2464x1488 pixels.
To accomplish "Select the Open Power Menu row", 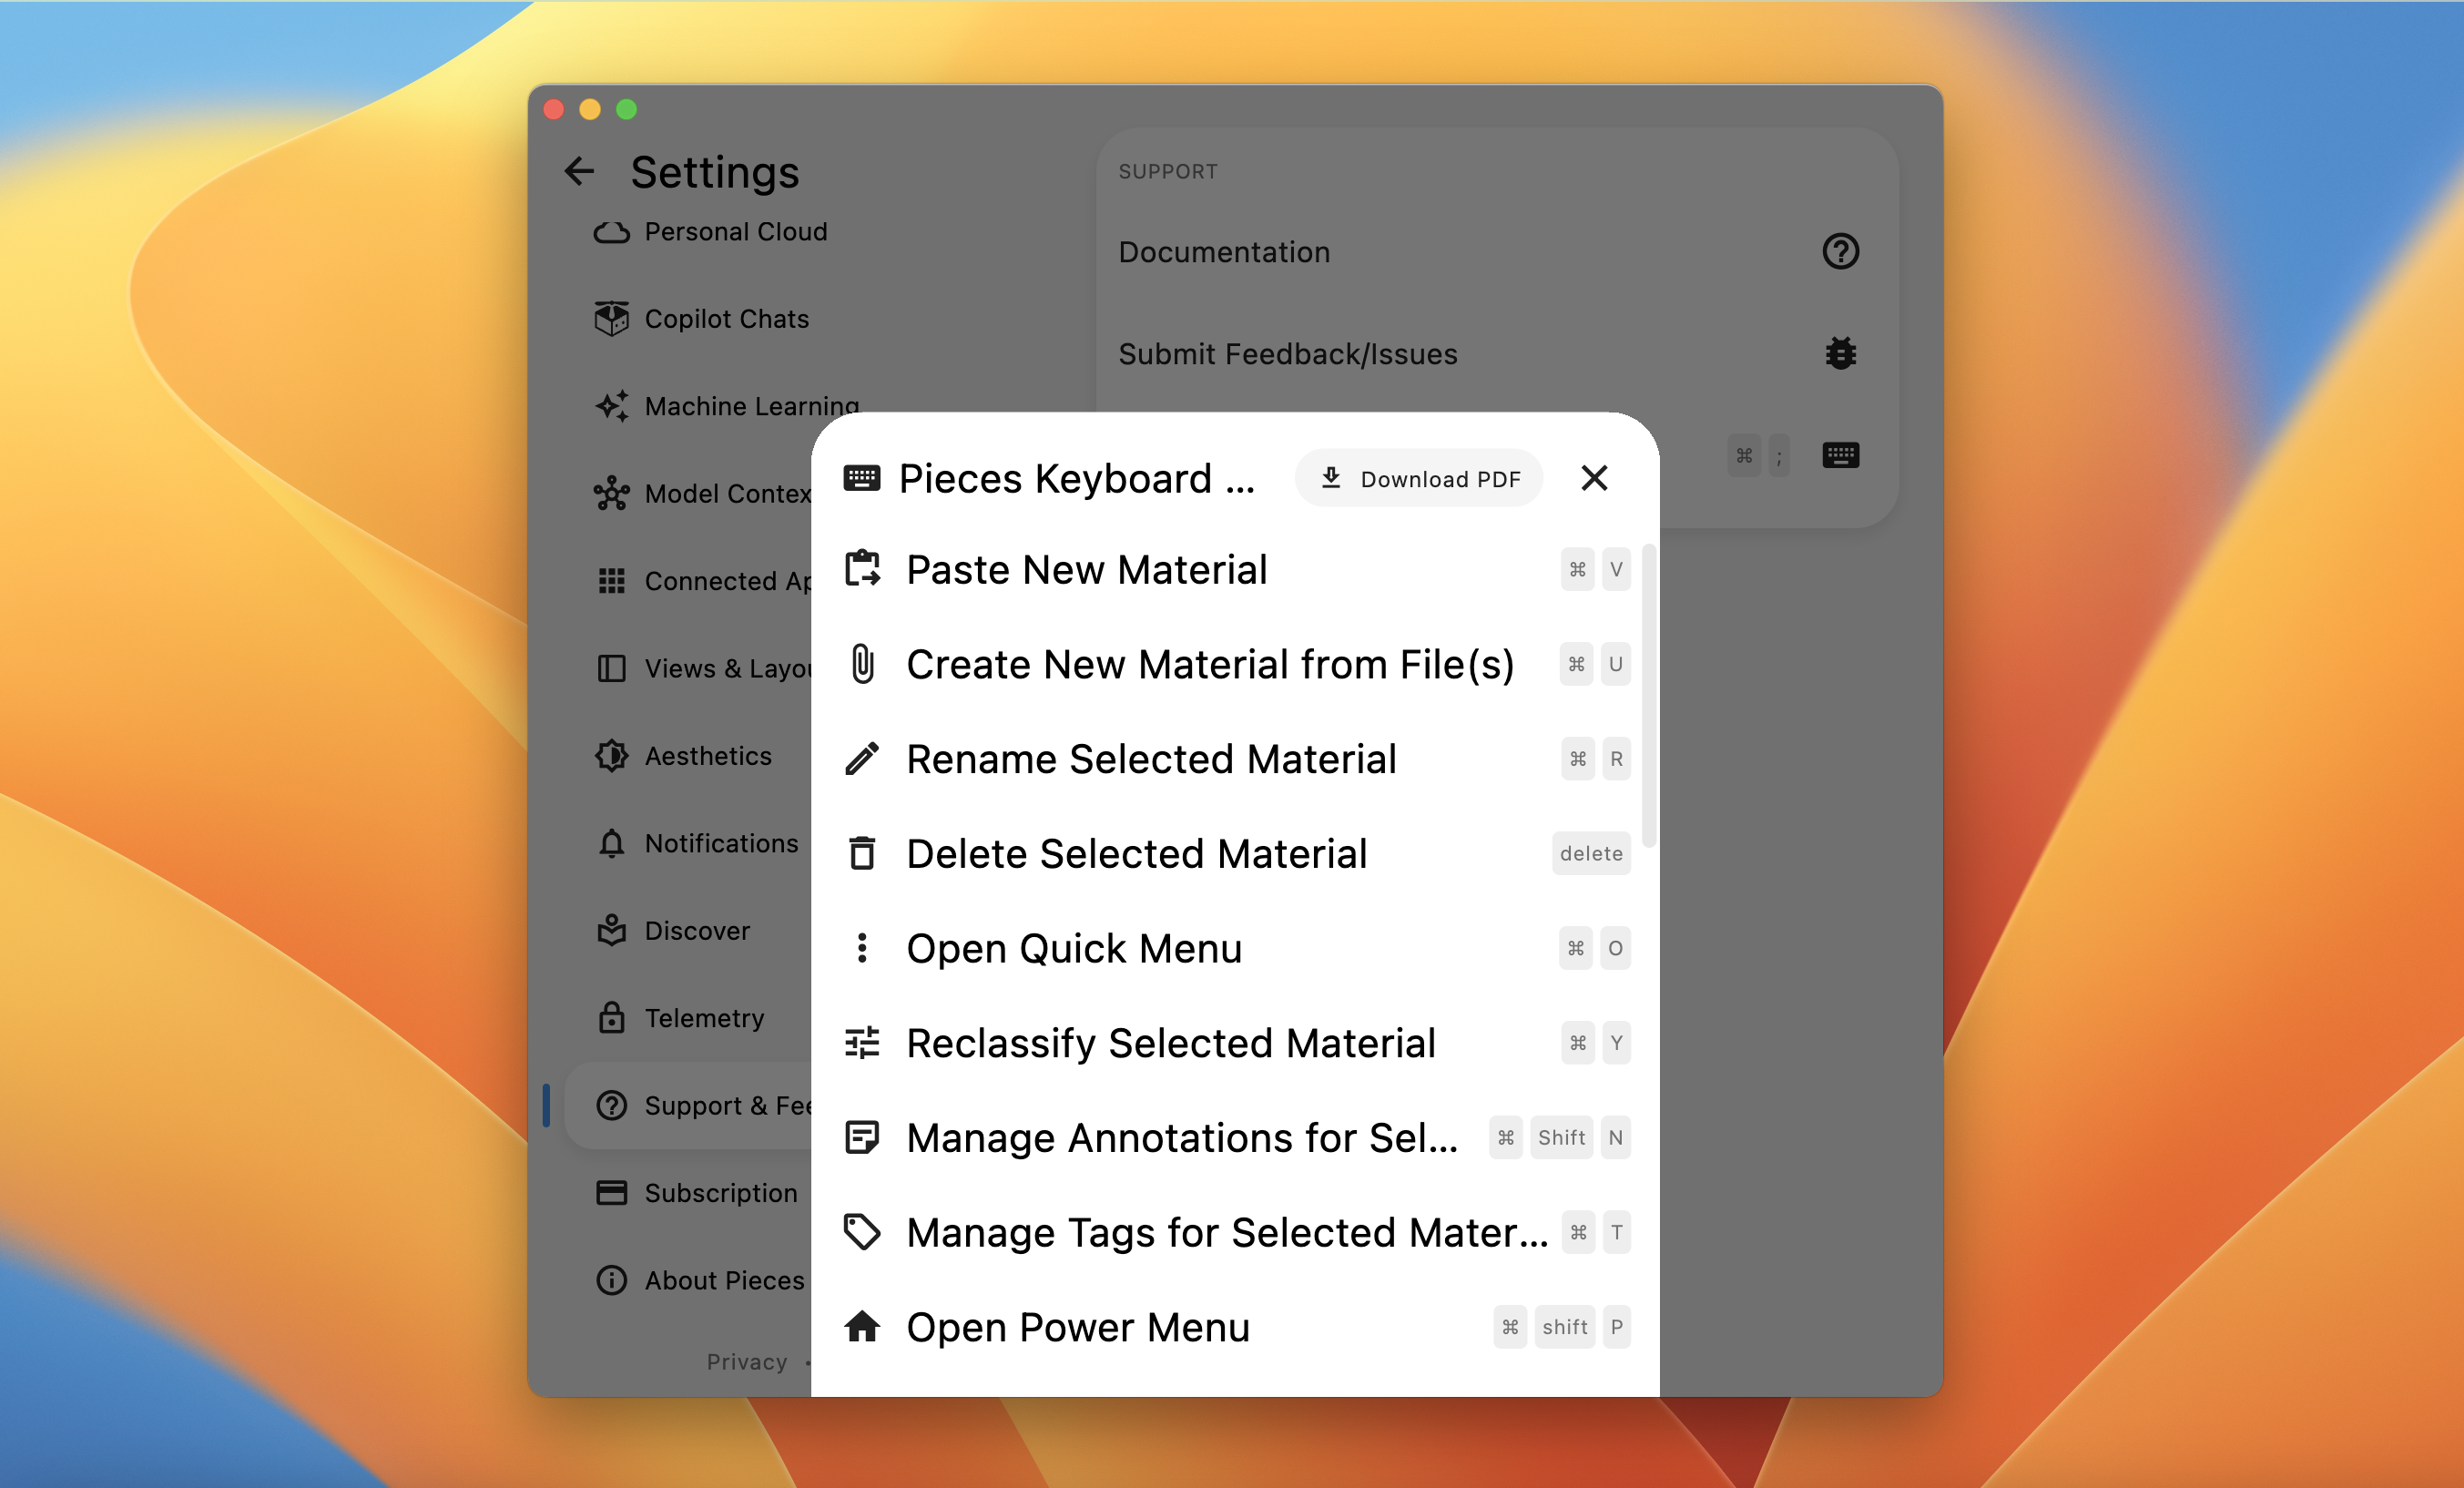I will click(x=1236, y=1327).
